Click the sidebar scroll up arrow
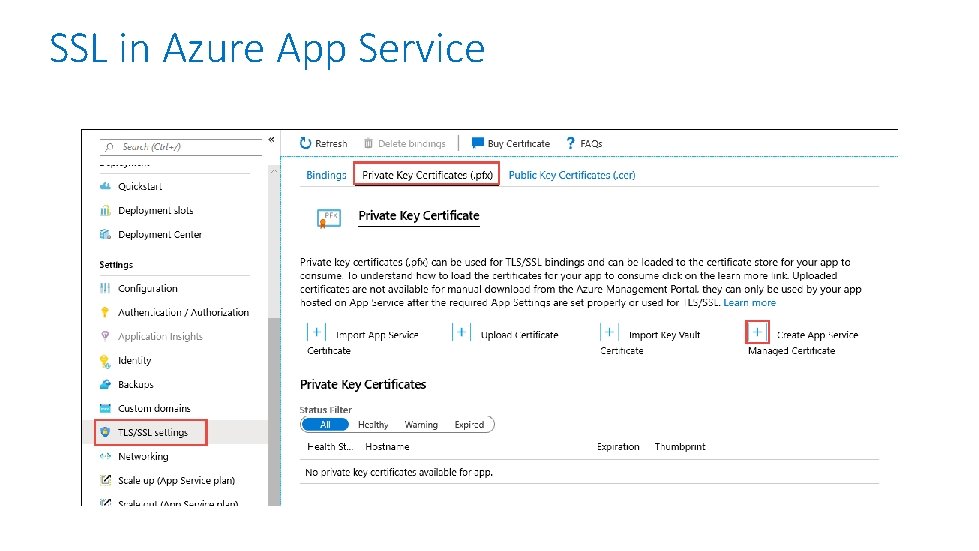Image resolution: width=979 pixels, height=551 pixels. [274, 171]
